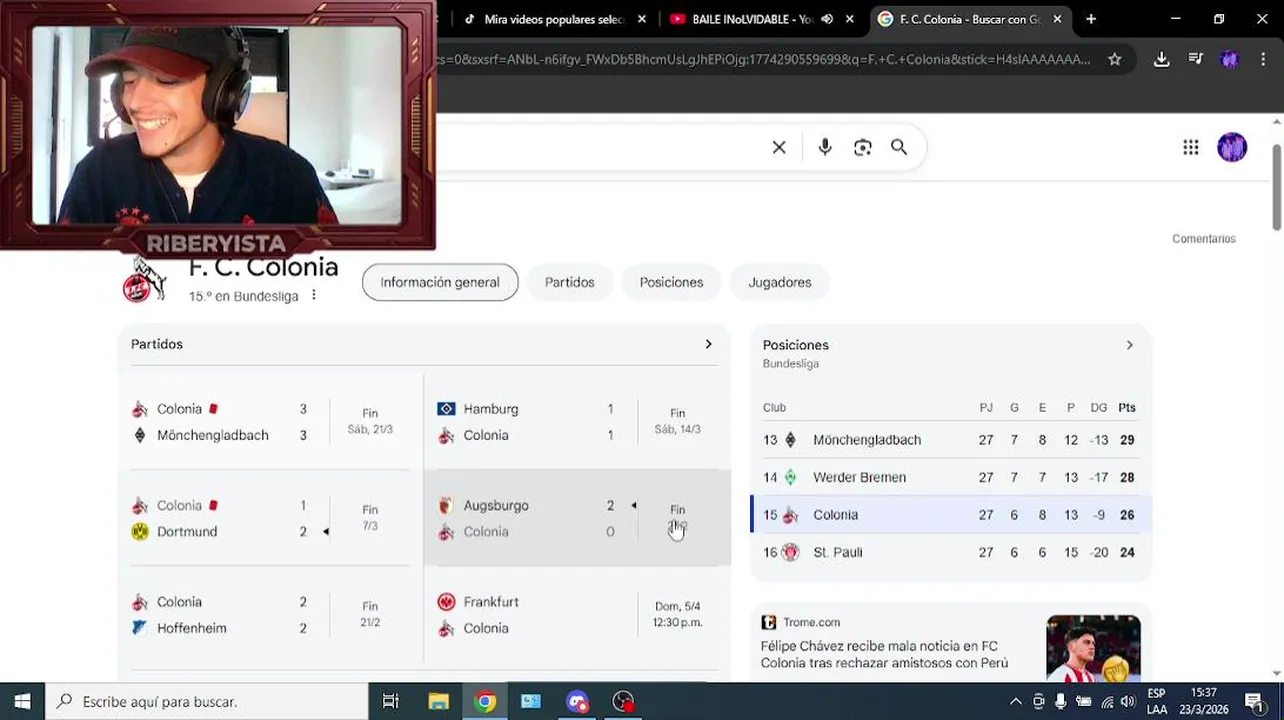Open Hamburg vs Colonia 1-1 match
1284x720 pixels.
(x=577, y=422)
